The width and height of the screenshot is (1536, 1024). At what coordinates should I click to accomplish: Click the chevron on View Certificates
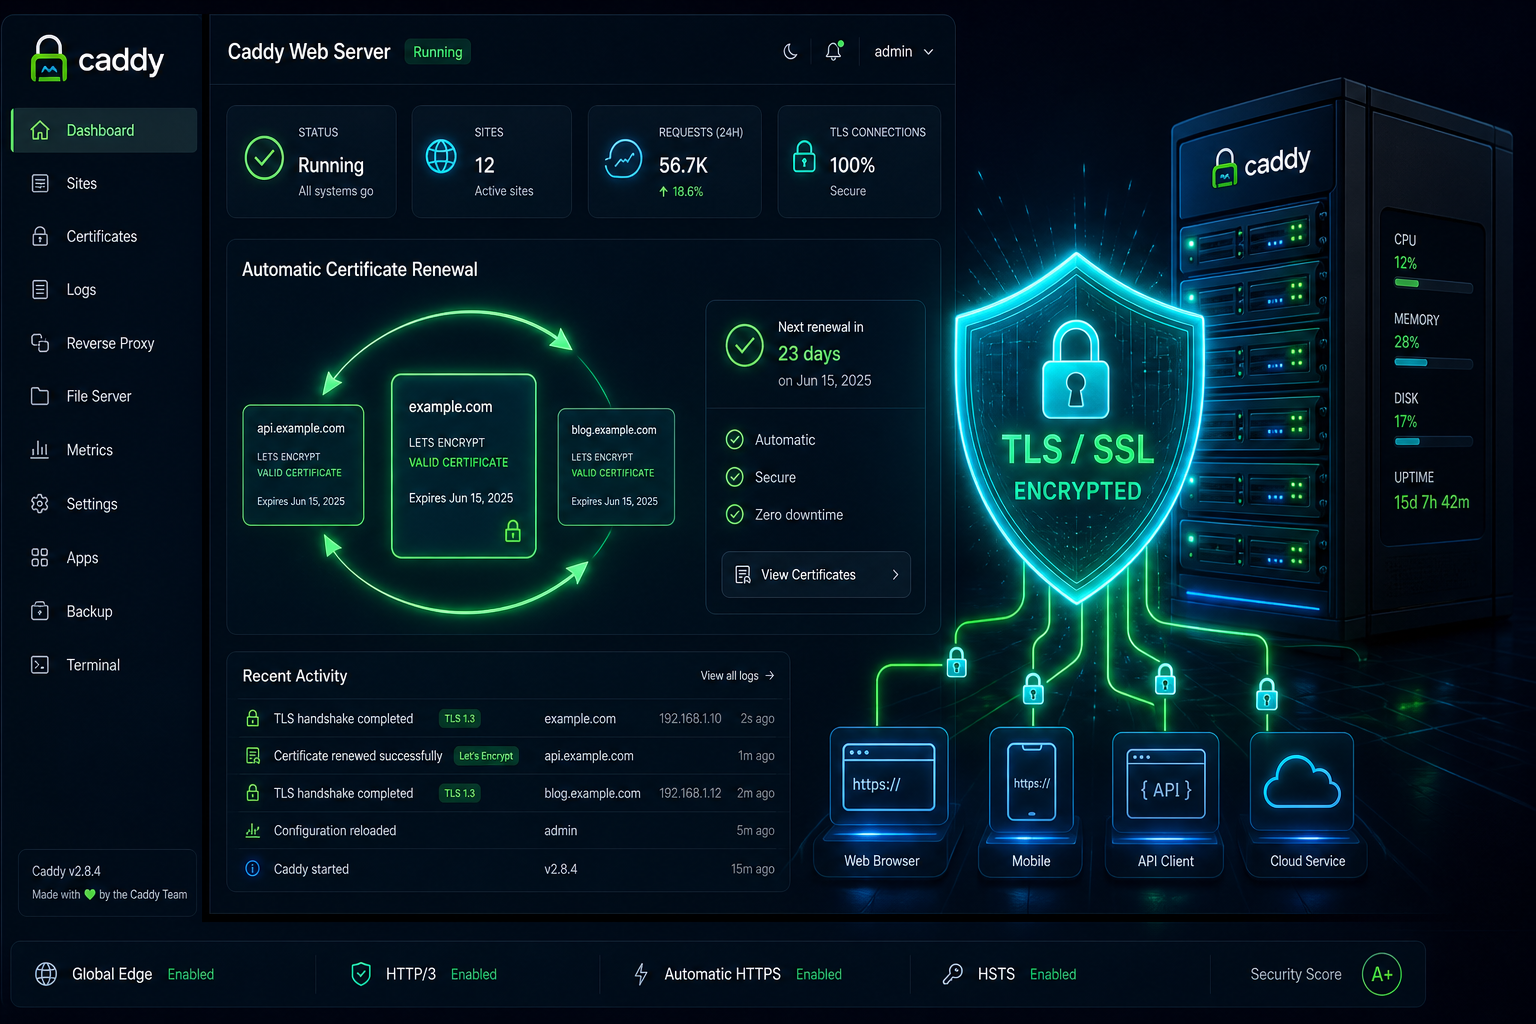click(895, 575)
